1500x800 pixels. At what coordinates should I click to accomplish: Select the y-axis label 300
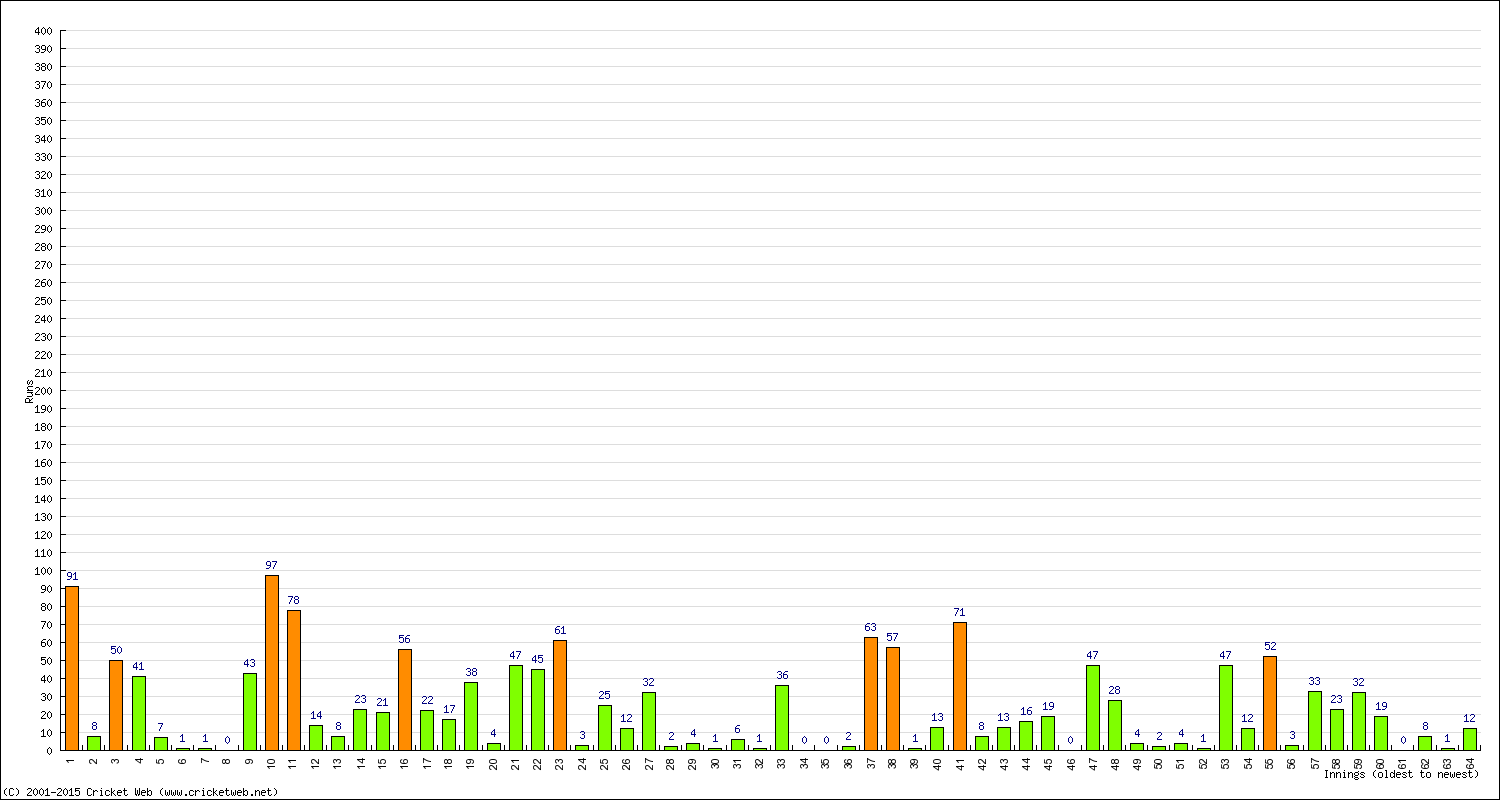pos(43,211)
